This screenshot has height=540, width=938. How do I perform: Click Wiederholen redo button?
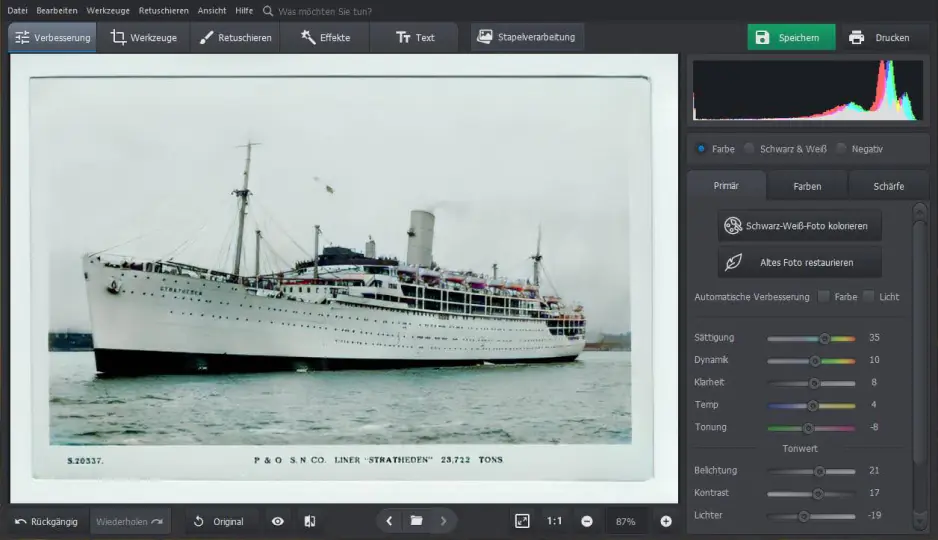click(129, 521)
